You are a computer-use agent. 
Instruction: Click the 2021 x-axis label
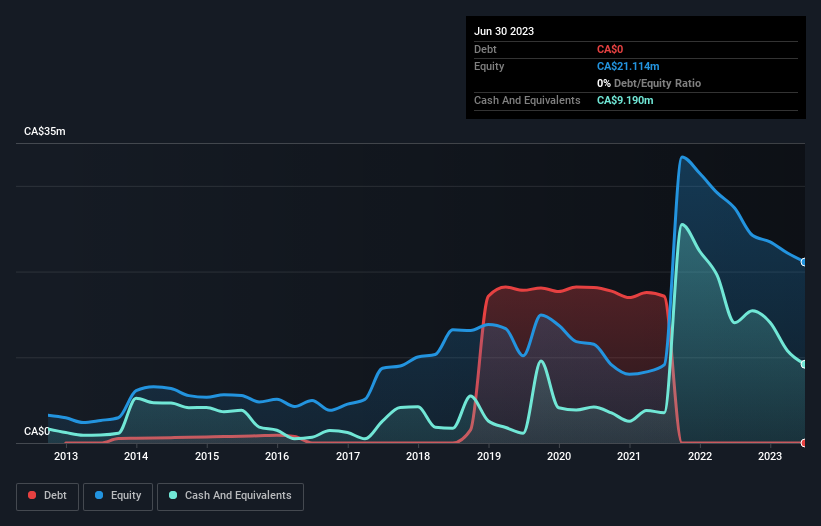point(629,456)
